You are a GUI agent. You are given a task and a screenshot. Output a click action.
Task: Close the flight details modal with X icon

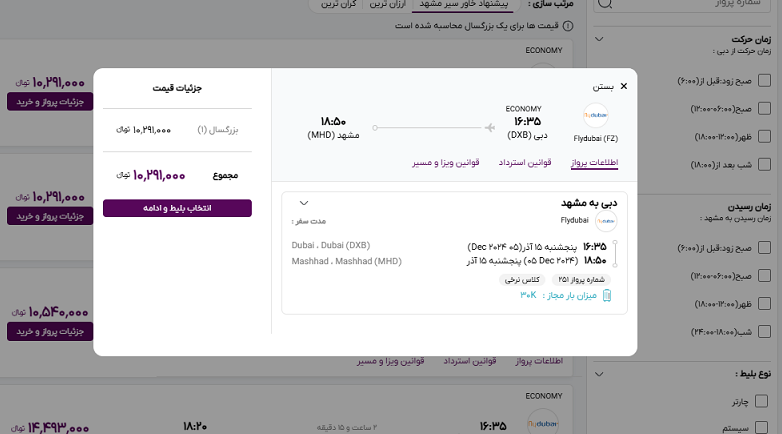pos(623,86)
